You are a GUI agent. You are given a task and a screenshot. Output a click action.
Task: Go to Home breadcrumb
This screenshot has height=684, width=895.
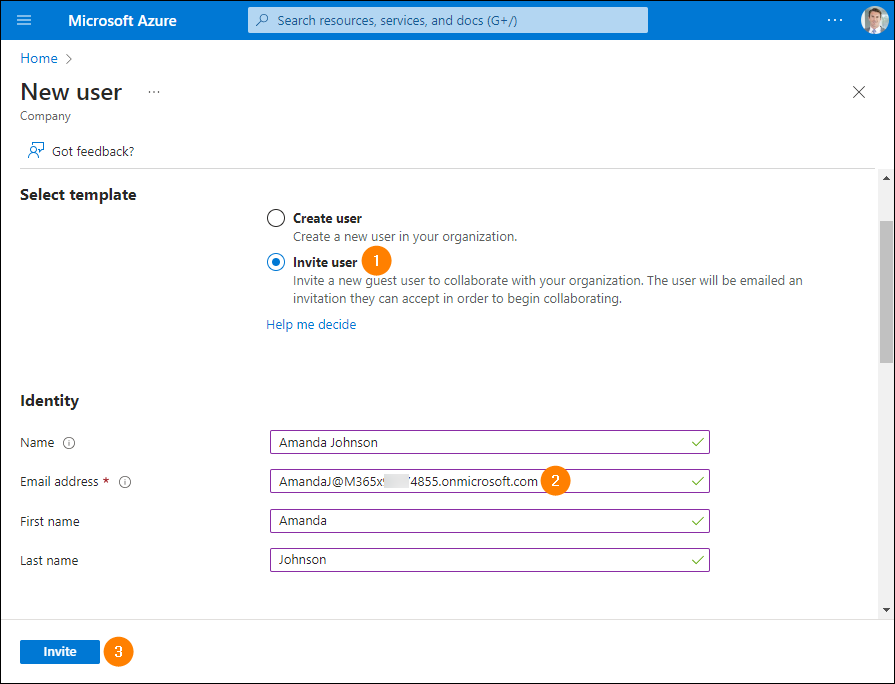click(39, 58)
